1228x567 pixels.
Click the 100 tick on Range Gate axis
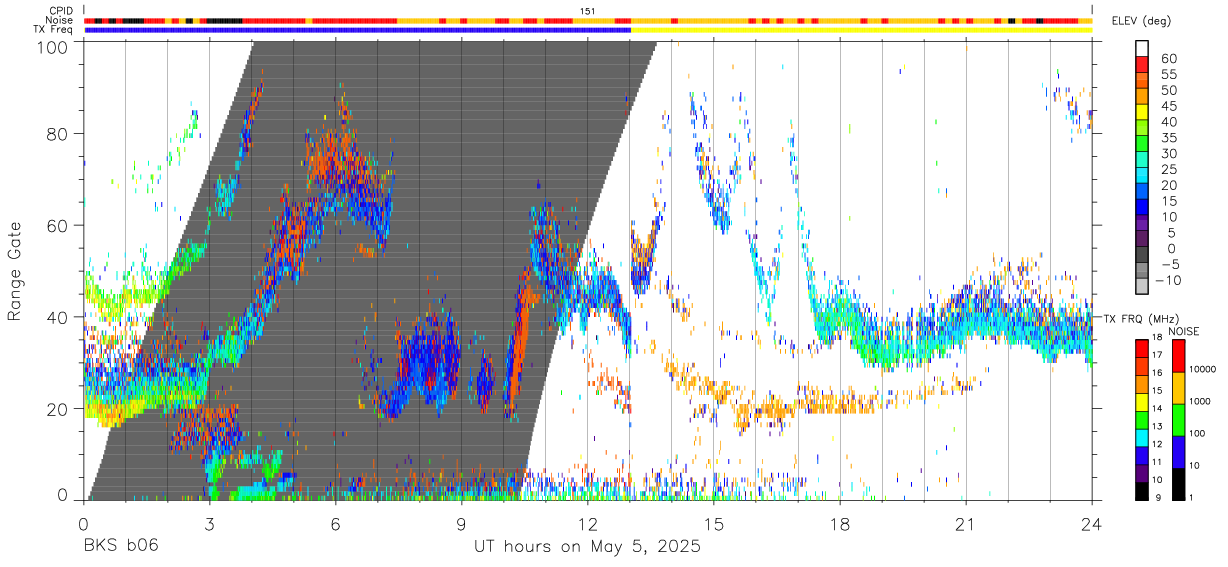pyautogui.click(x=53, y=46)
